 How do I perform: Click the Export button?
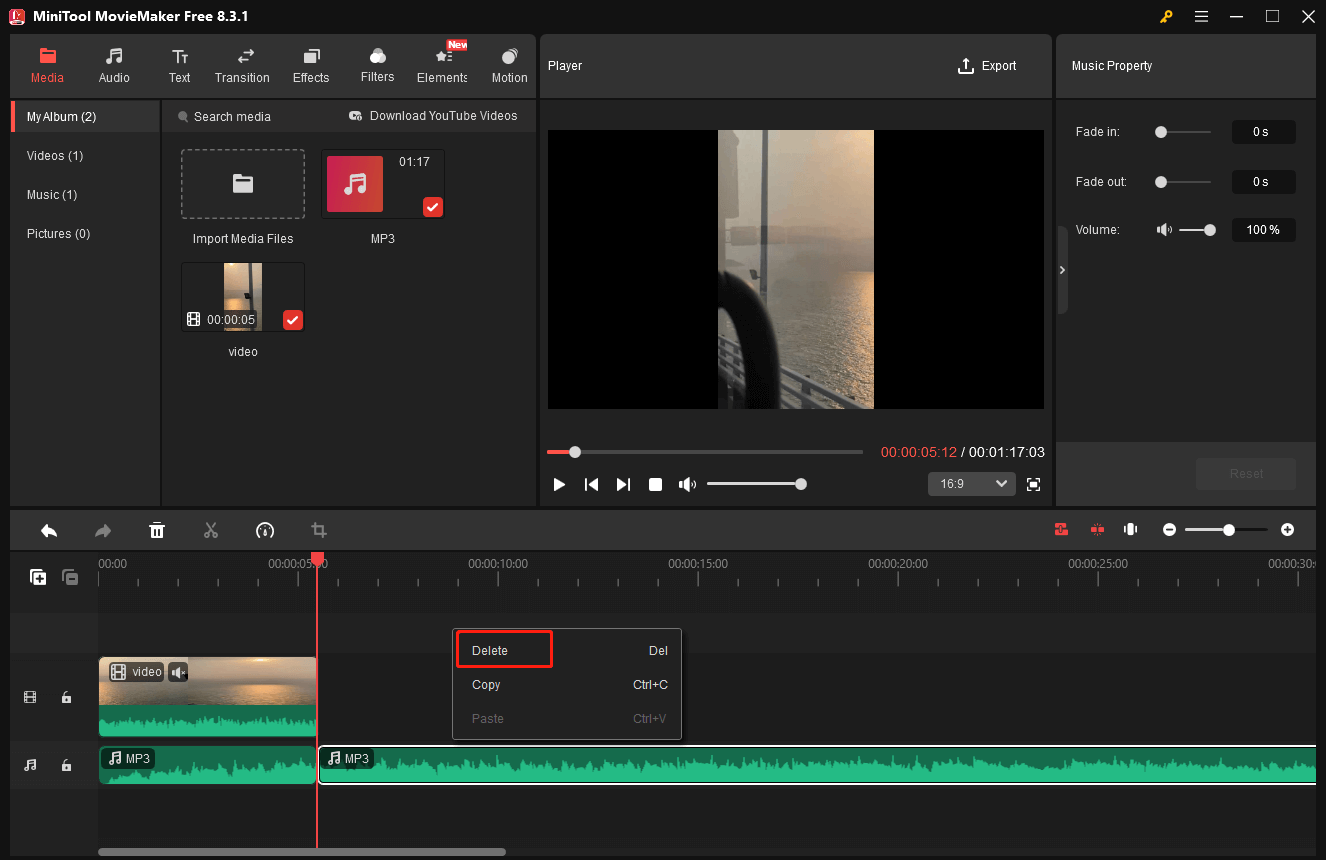[987, 65]
